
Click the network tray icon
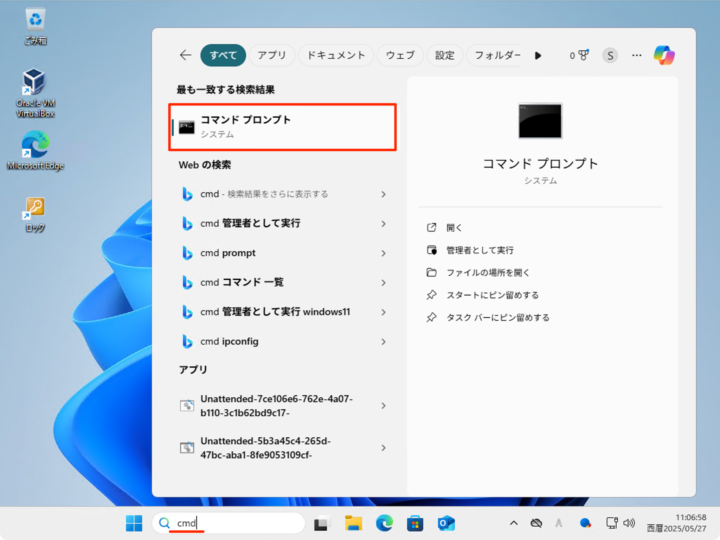(x=612, y=523)
